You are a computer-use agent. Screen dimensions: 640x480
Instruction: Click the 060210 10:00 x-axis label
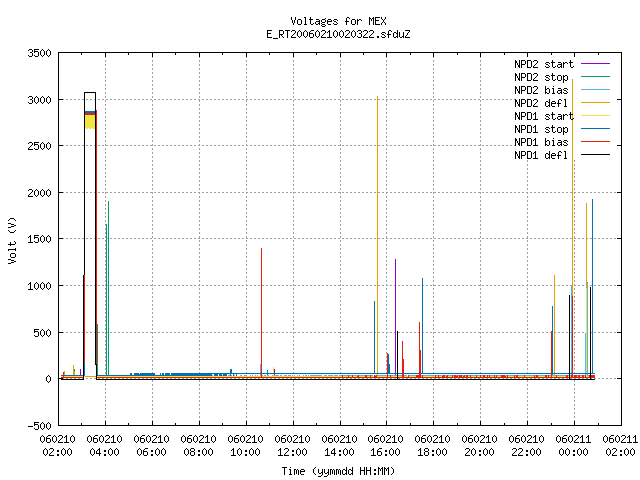245,446
